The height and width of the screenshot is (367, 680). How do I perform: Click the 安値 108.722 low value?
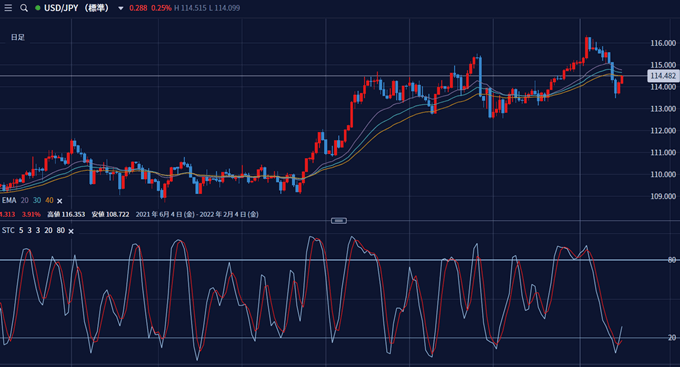coord(111,214)
